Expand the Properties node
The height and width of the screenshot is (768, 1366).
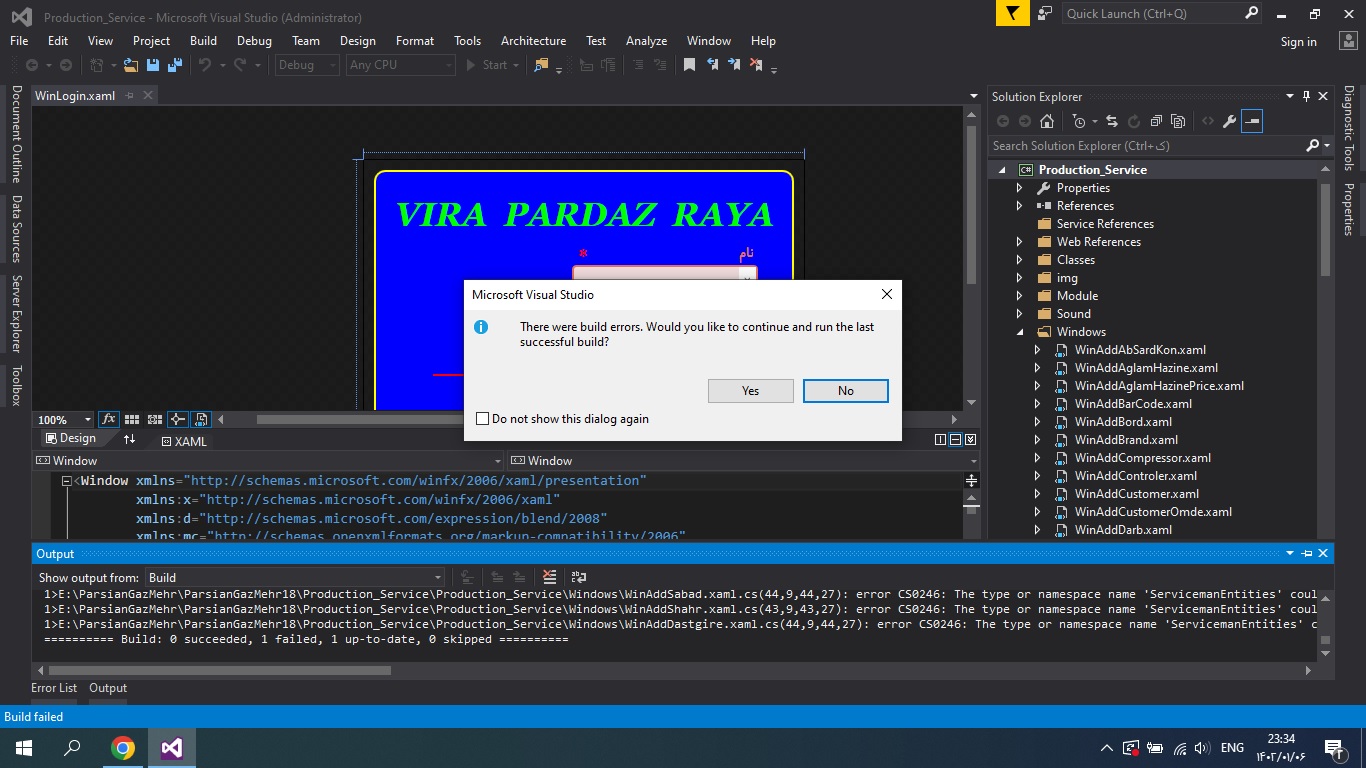pos(1020,188)
